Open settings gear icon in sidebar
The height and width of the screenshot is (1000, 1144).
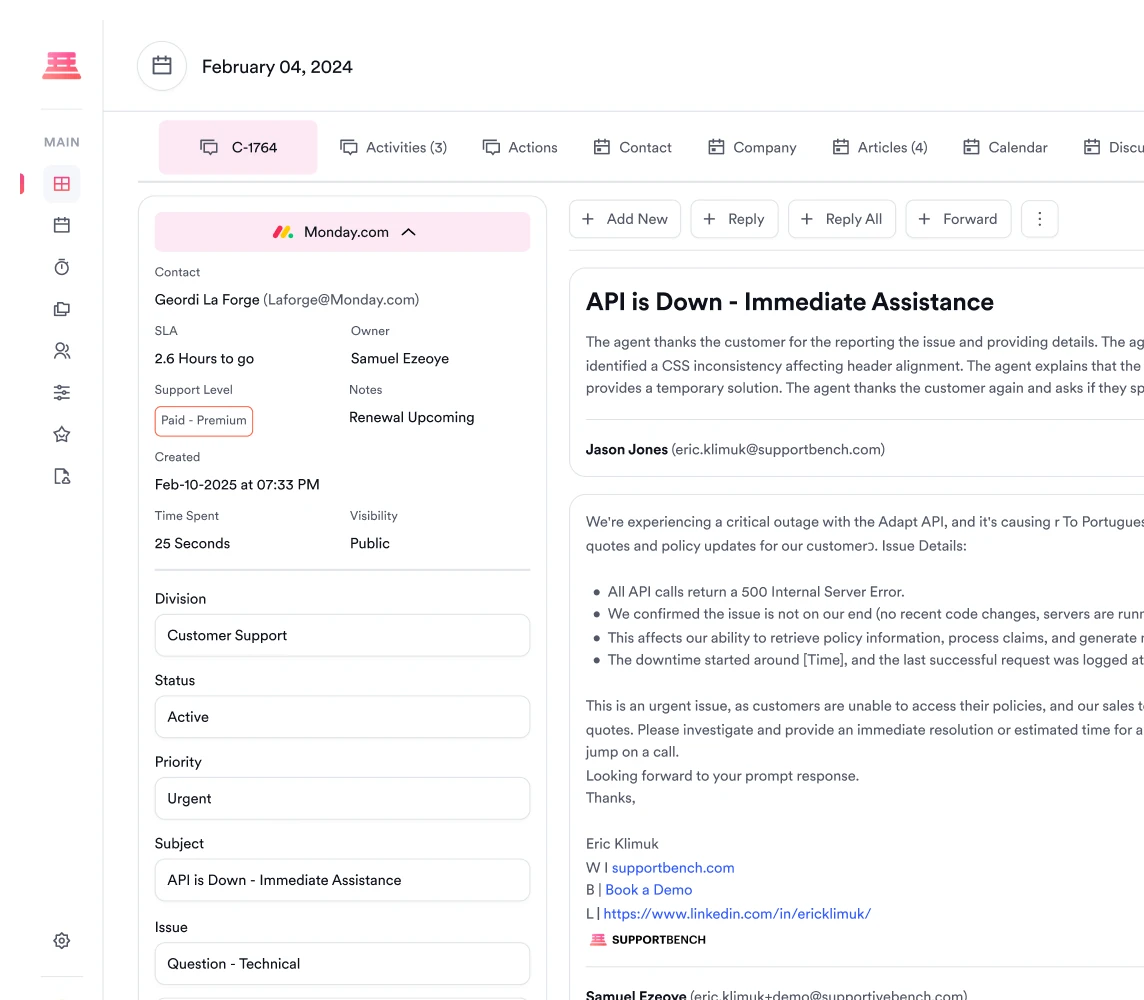click(62, 941)
